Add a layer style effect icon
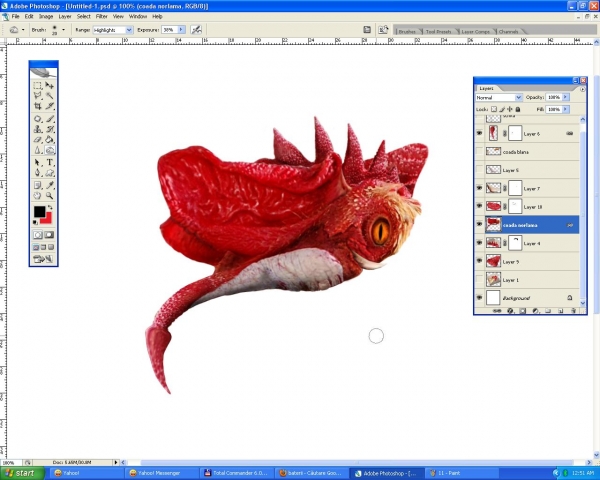 [x=510, y=311]
